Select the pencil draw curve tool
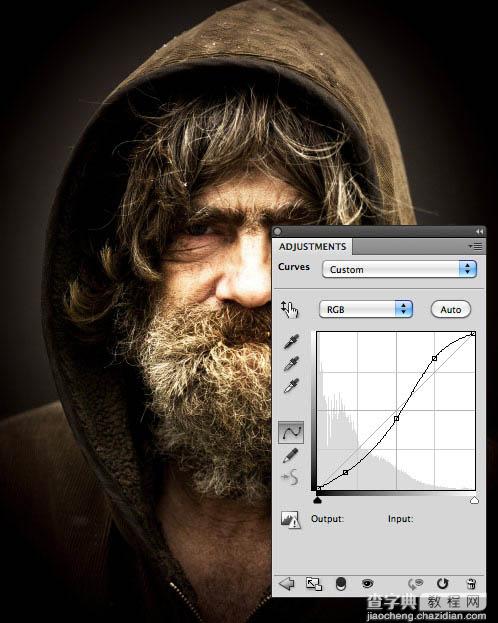This screenshot has height=623, width=498. click(291, 455)
